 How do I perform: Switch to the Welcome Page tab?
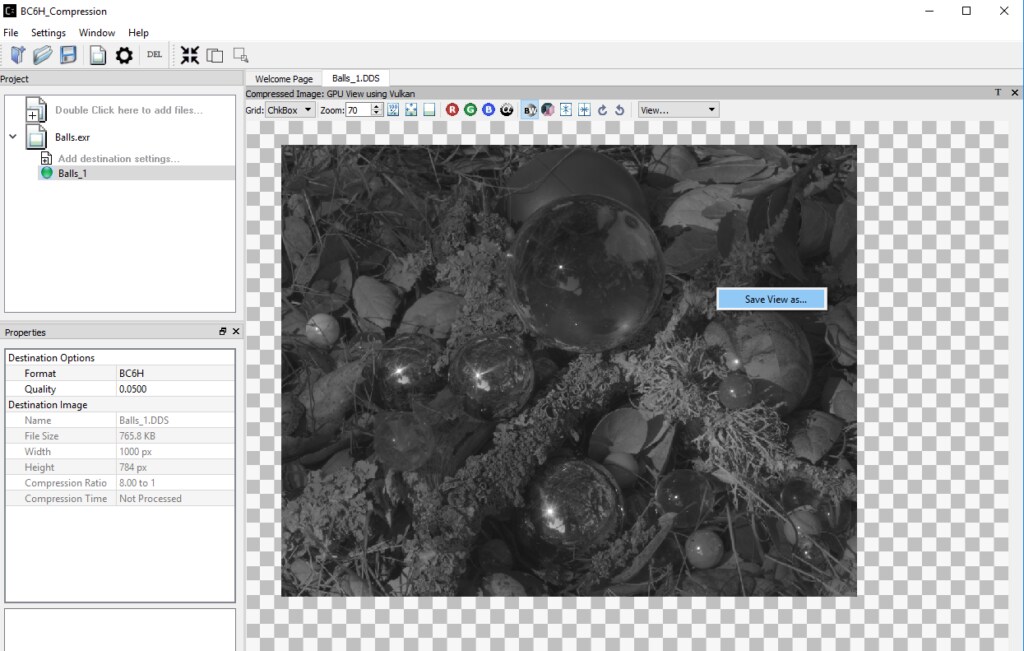pos(283,78)
